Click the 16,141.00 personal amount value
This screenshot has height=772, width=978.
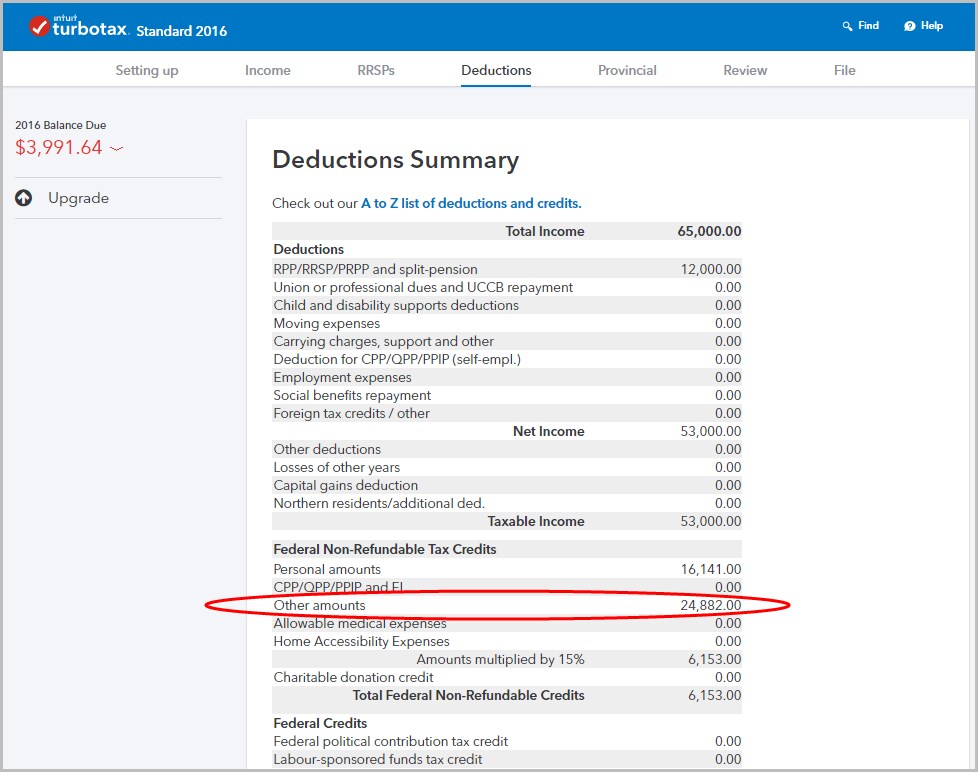(710, 569)
